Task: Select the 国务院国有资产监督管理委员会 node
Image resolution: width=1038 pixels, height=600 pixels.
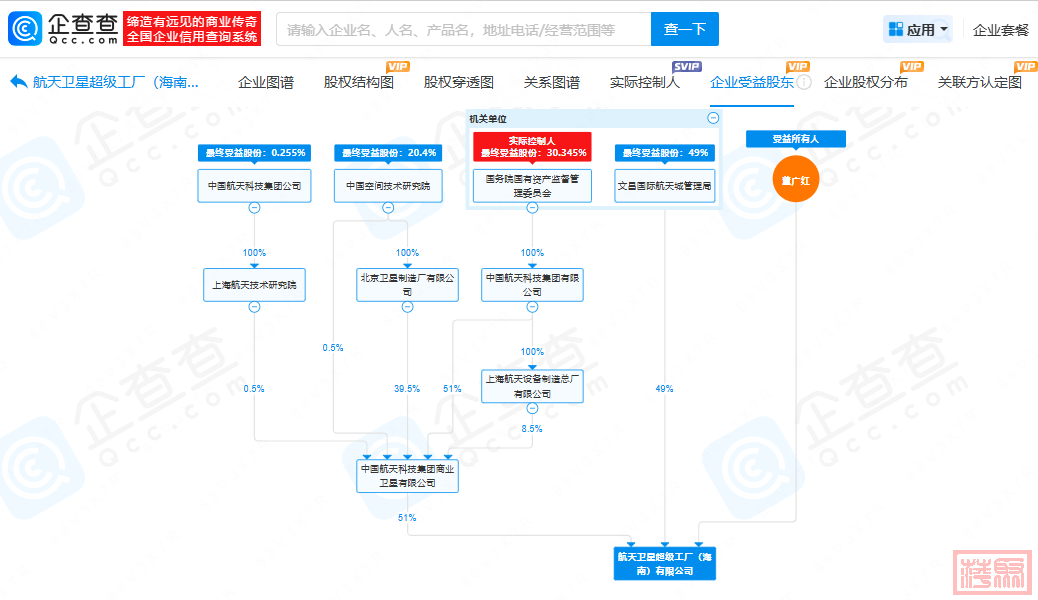Action: click(x=532, y=185)
